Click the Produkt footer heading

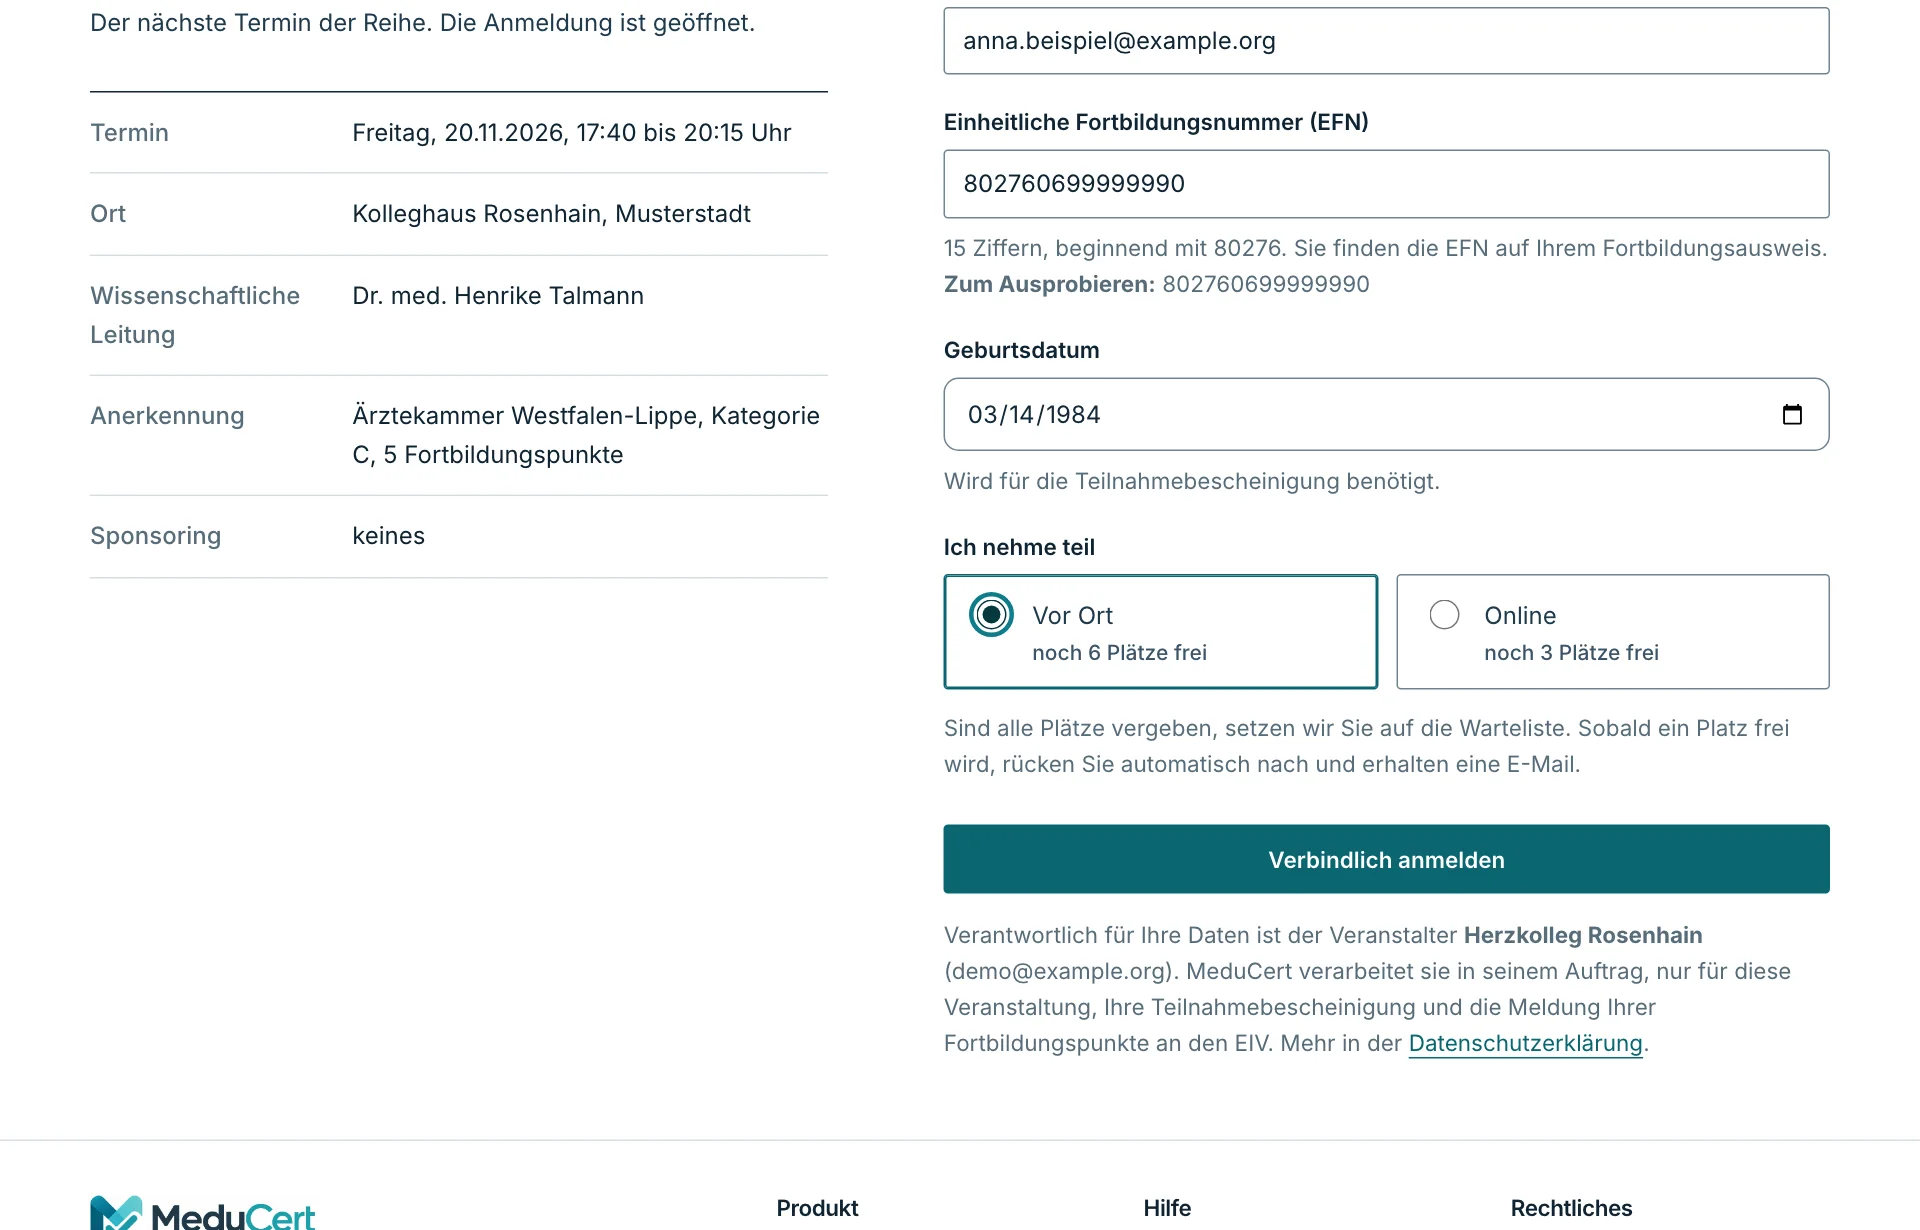point(817,1208)
